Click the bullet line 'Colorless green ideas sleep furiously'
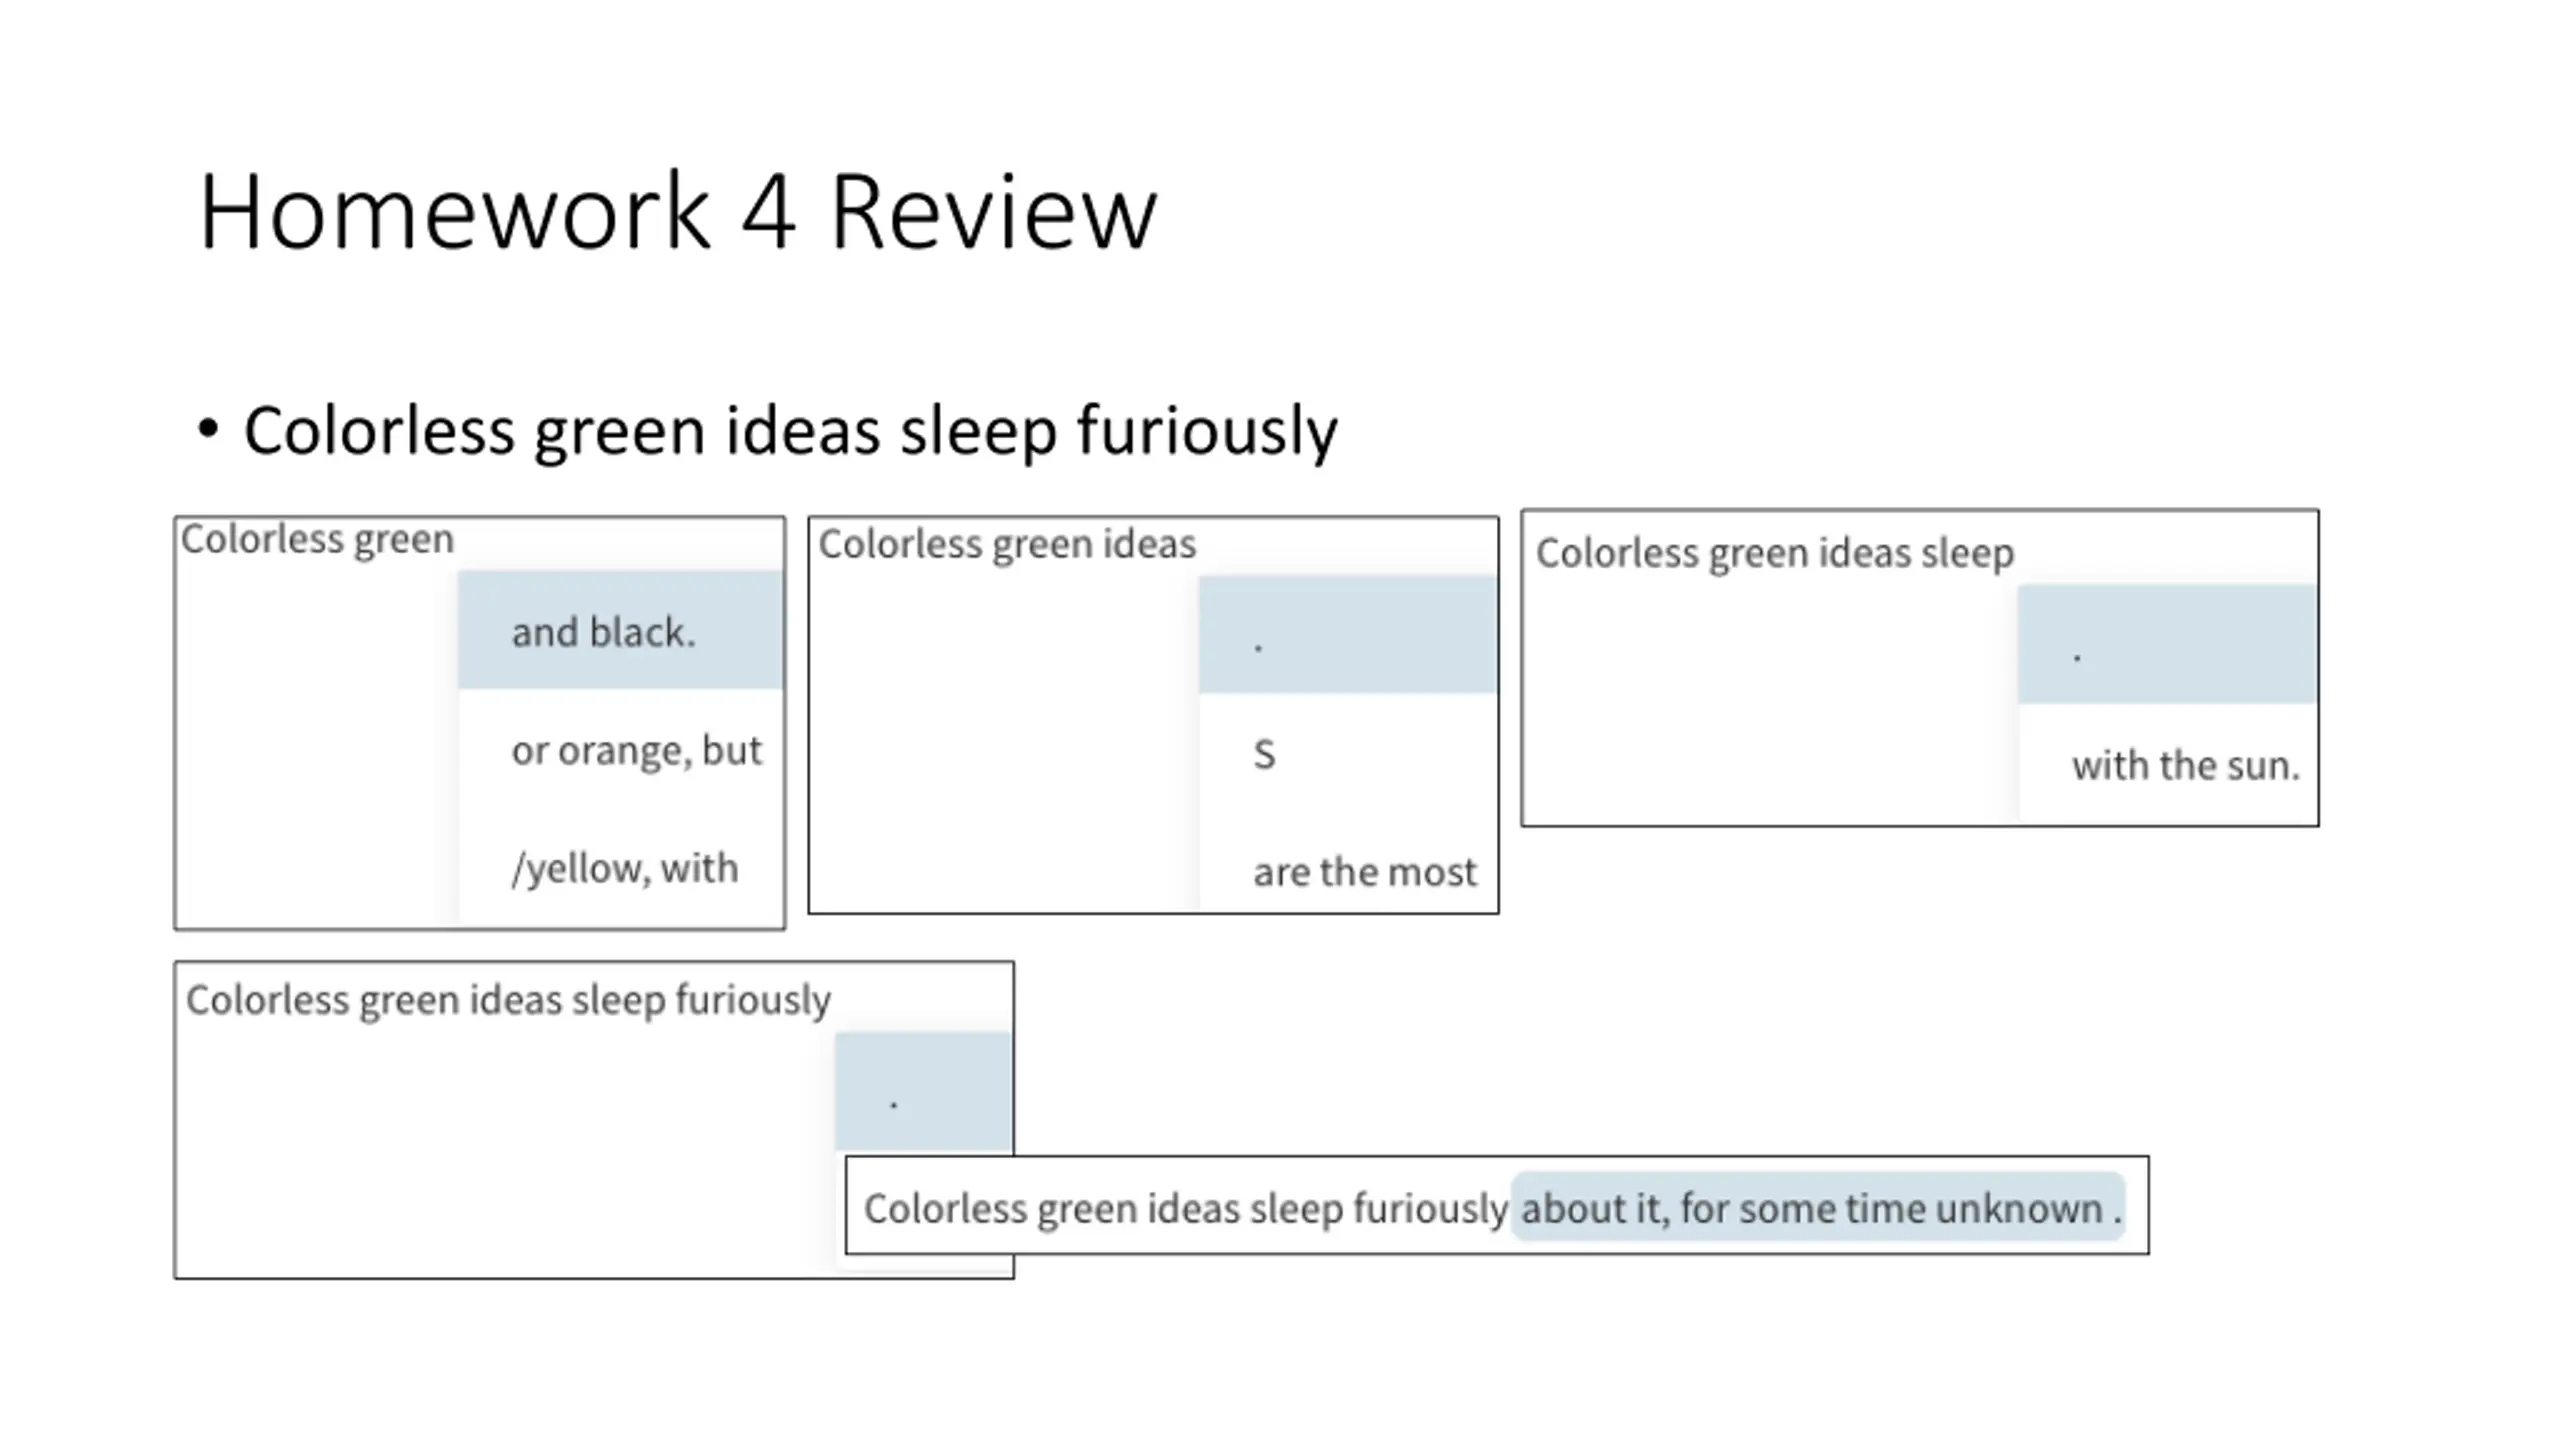The image size is (2560, 1440). tap(790, 431)
